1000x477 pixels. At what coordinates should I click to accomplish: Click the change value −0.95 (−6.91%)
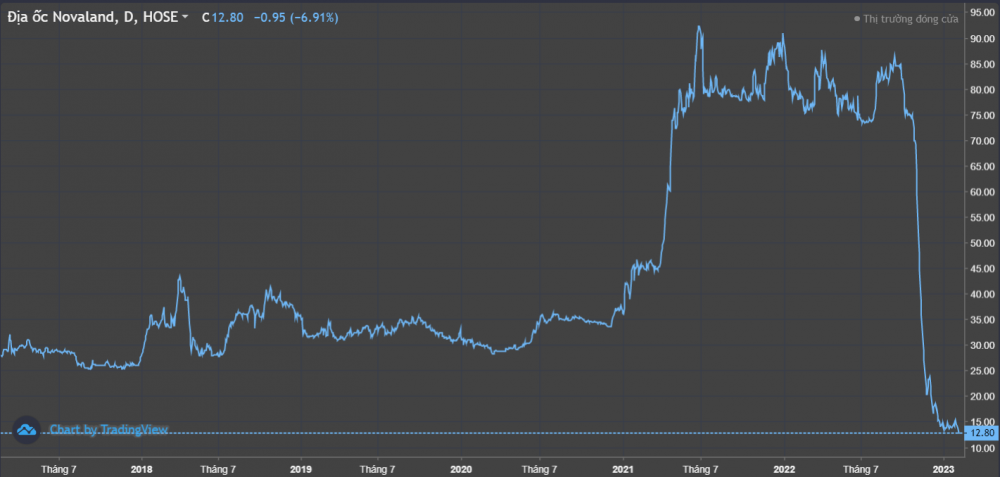click(296, 18)
